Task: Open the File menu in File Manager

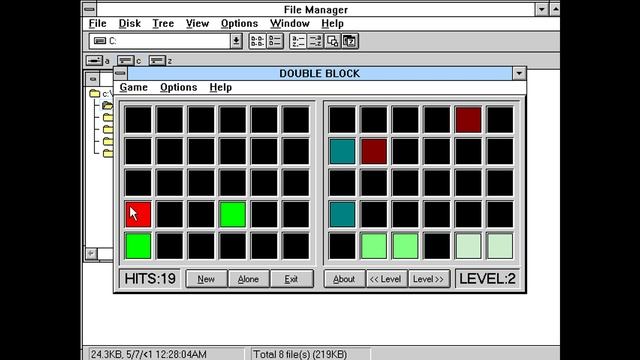Action: pyautogui.click(x=98, y=24)
